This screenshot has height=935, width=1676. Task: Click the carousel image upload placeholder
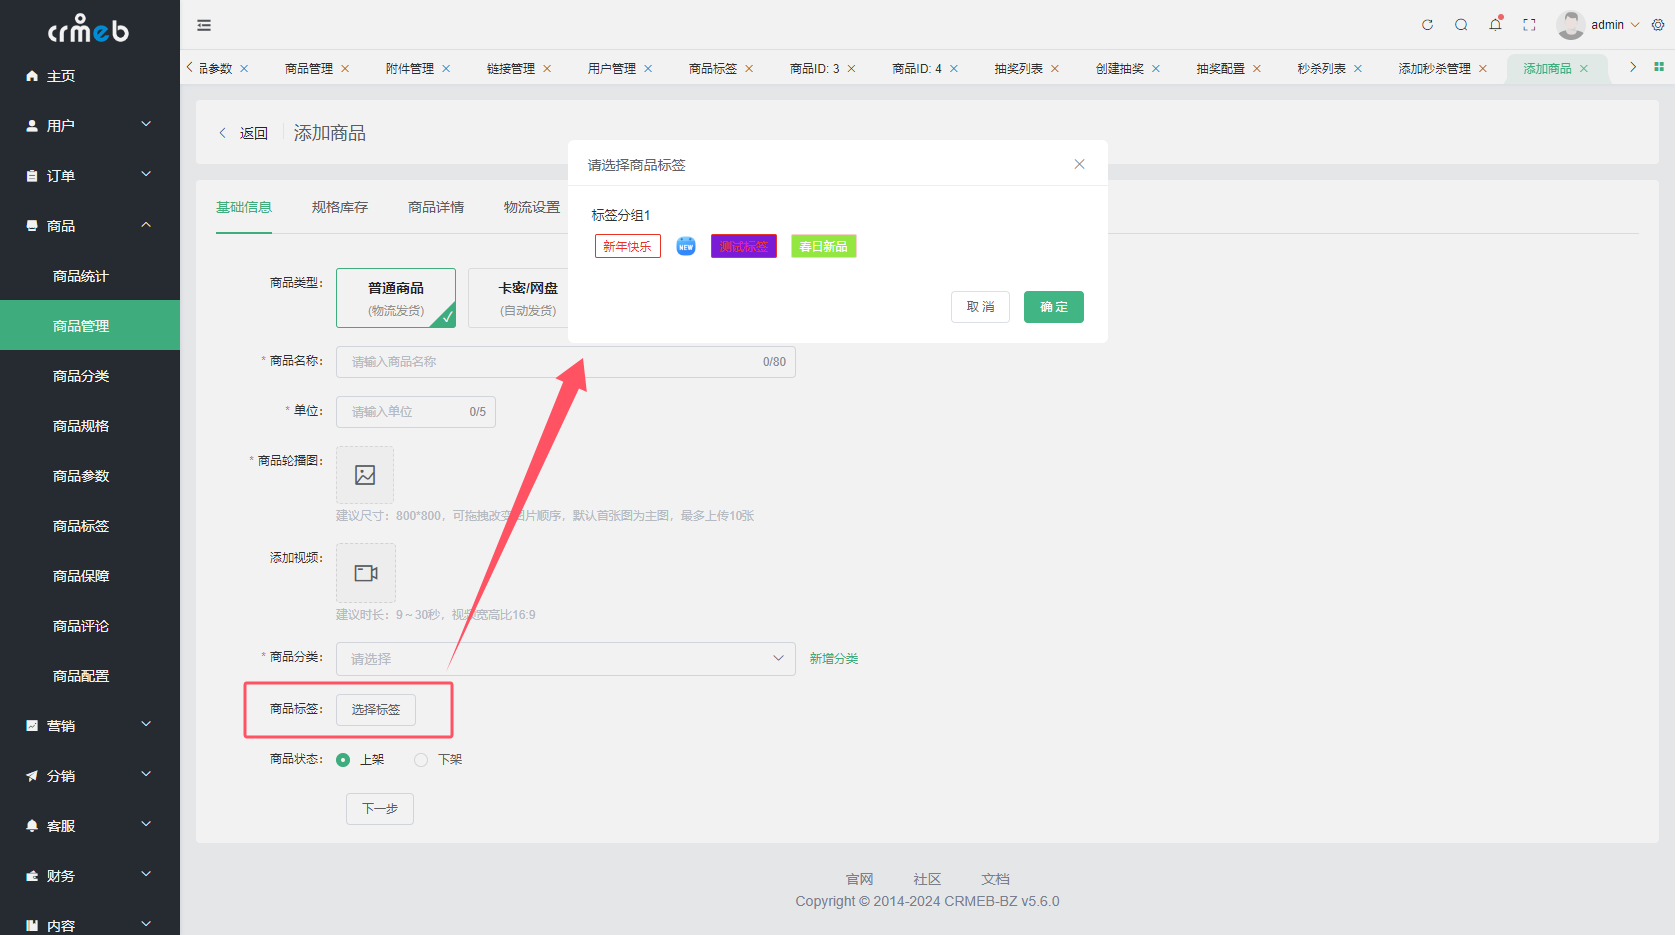[x=365, y=475]
